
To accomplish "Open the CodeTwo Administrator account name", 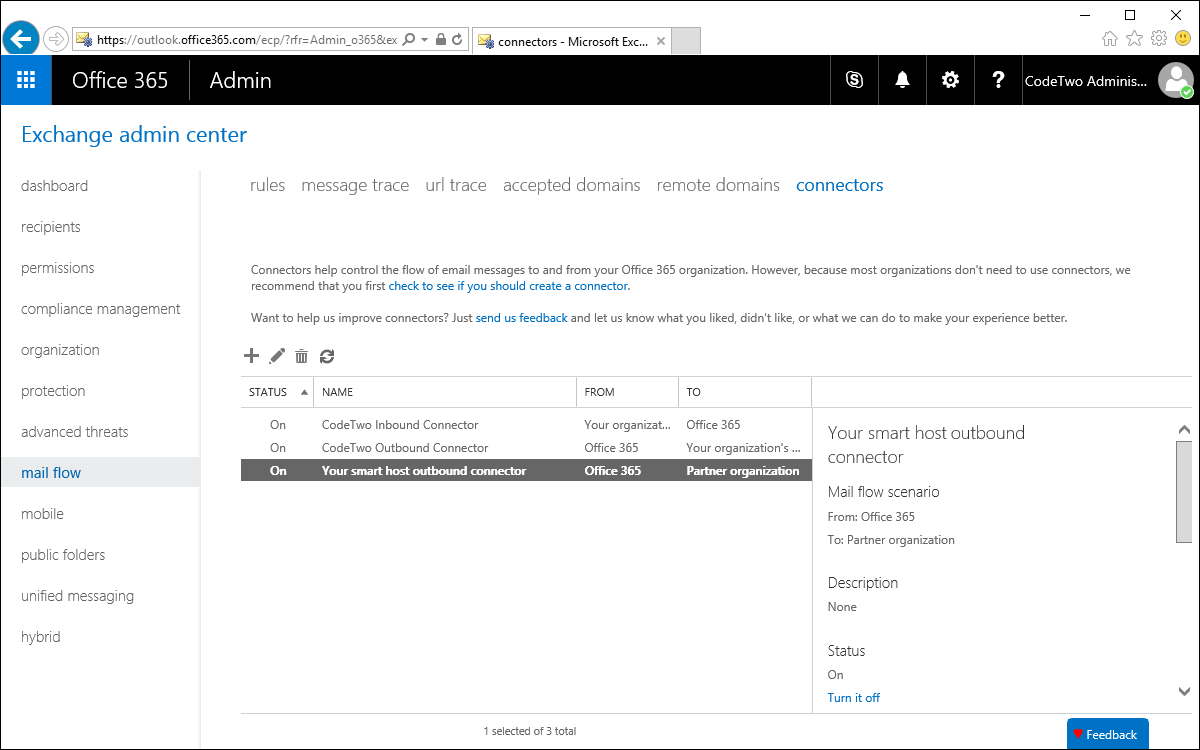I will [x=1087, y=81].
